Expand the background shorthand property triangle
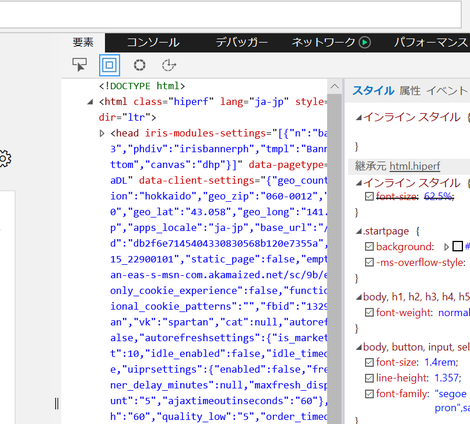The height and width of the screenshot is (424, 470). (x=446, y=247)
